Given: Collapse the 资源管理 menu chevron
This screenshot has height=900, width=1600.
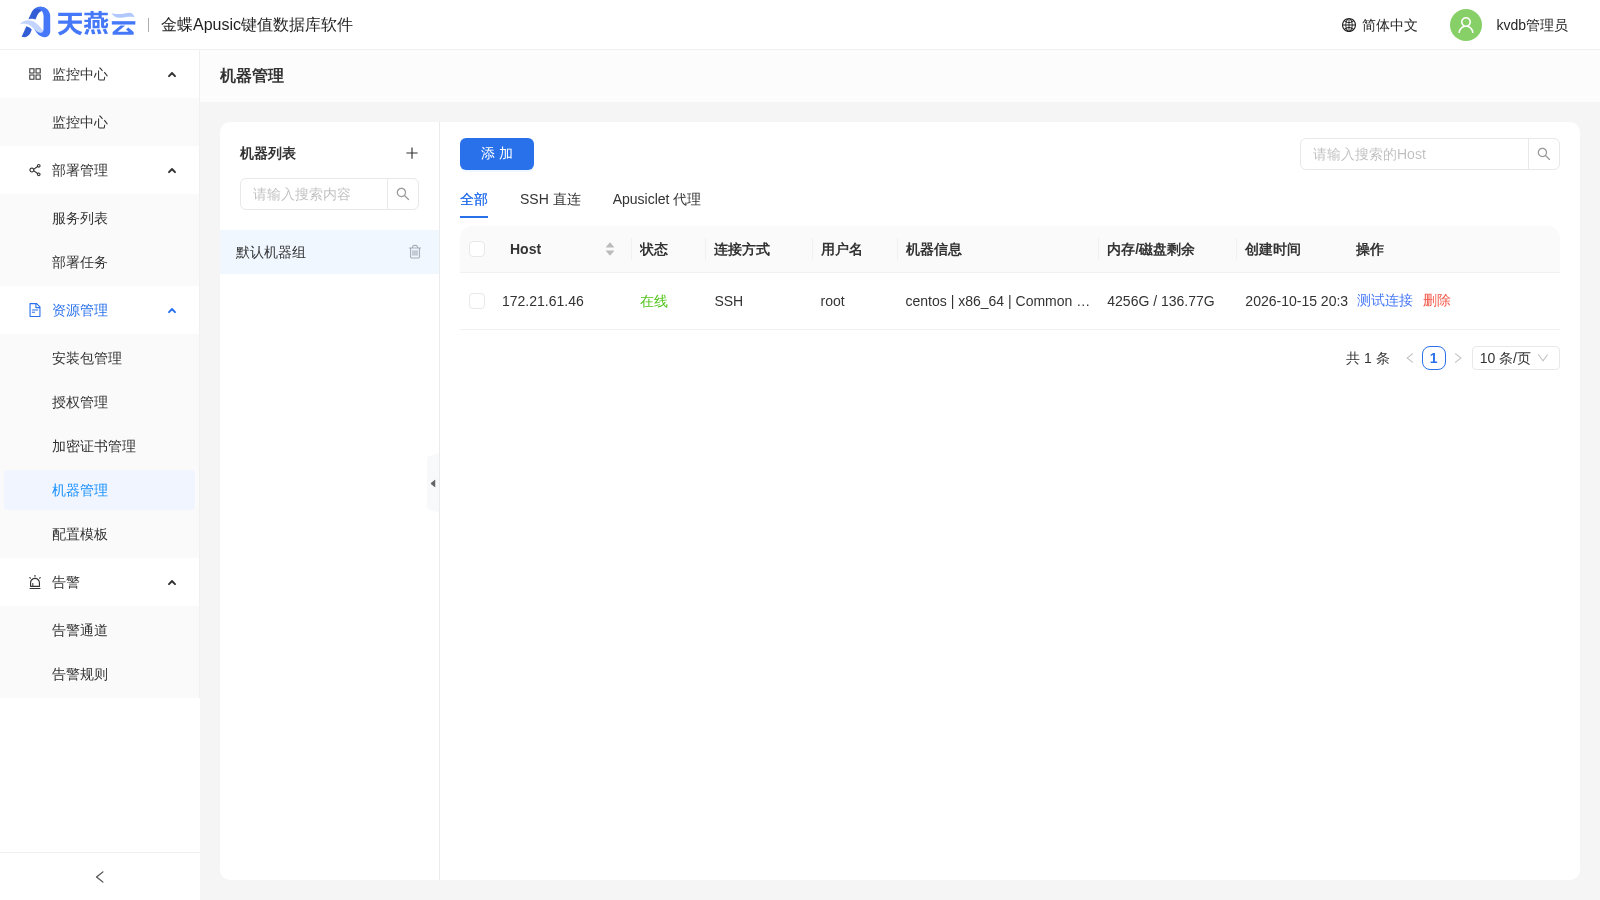Looking at the screenshot, I should (172, 310).
